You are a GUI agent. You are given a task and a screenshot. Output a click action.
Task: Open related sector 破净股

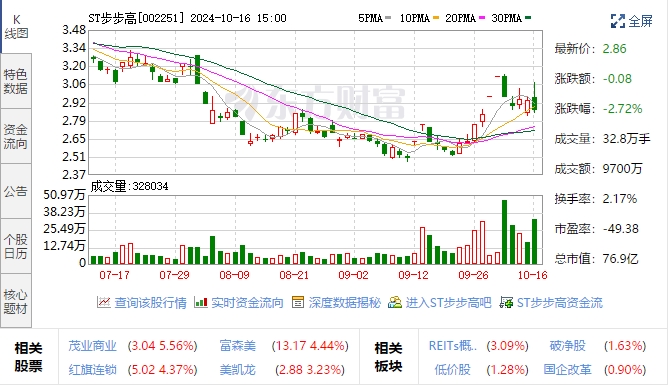(567, 345)
